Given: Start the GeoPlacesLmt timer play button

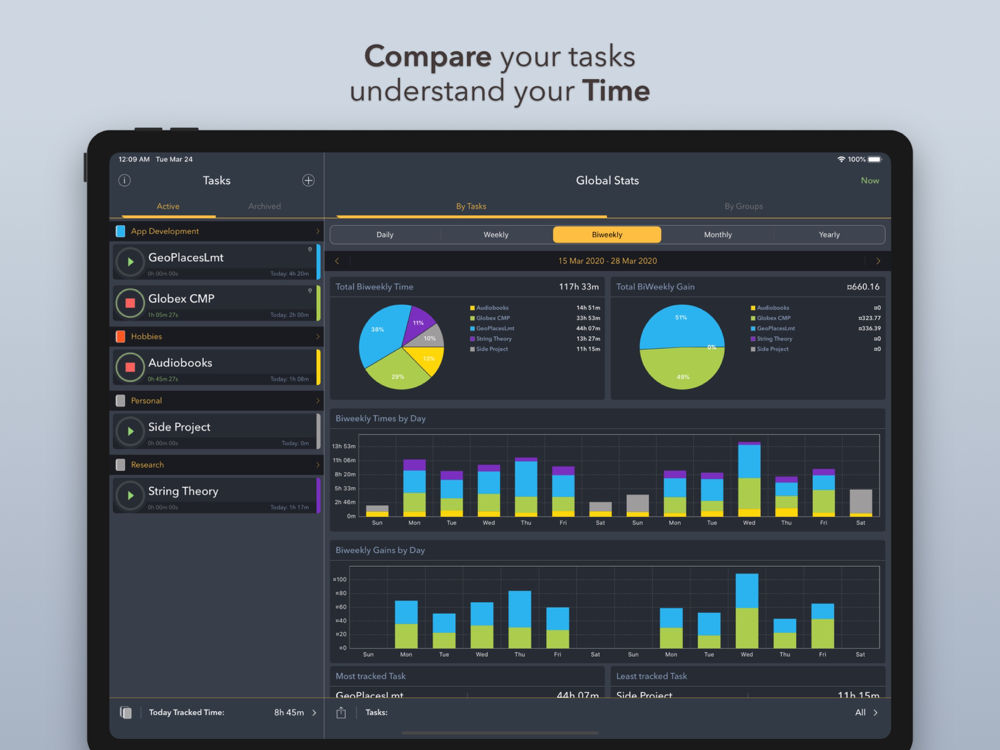Looking at the screenshot, I should coord(130,261).
